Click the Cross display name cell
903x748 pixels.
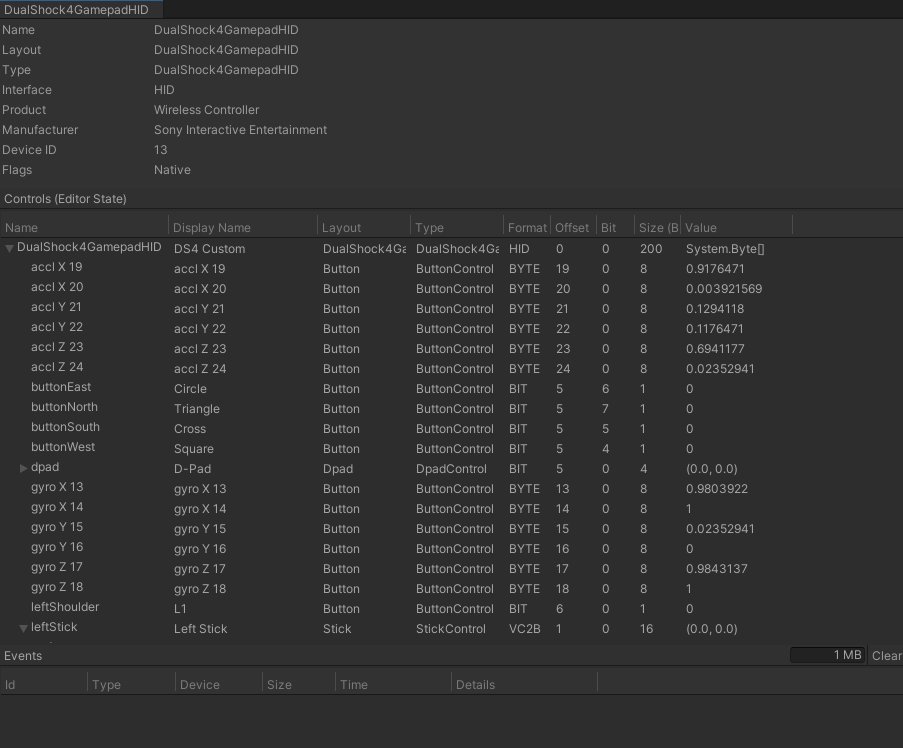point(190,429)
